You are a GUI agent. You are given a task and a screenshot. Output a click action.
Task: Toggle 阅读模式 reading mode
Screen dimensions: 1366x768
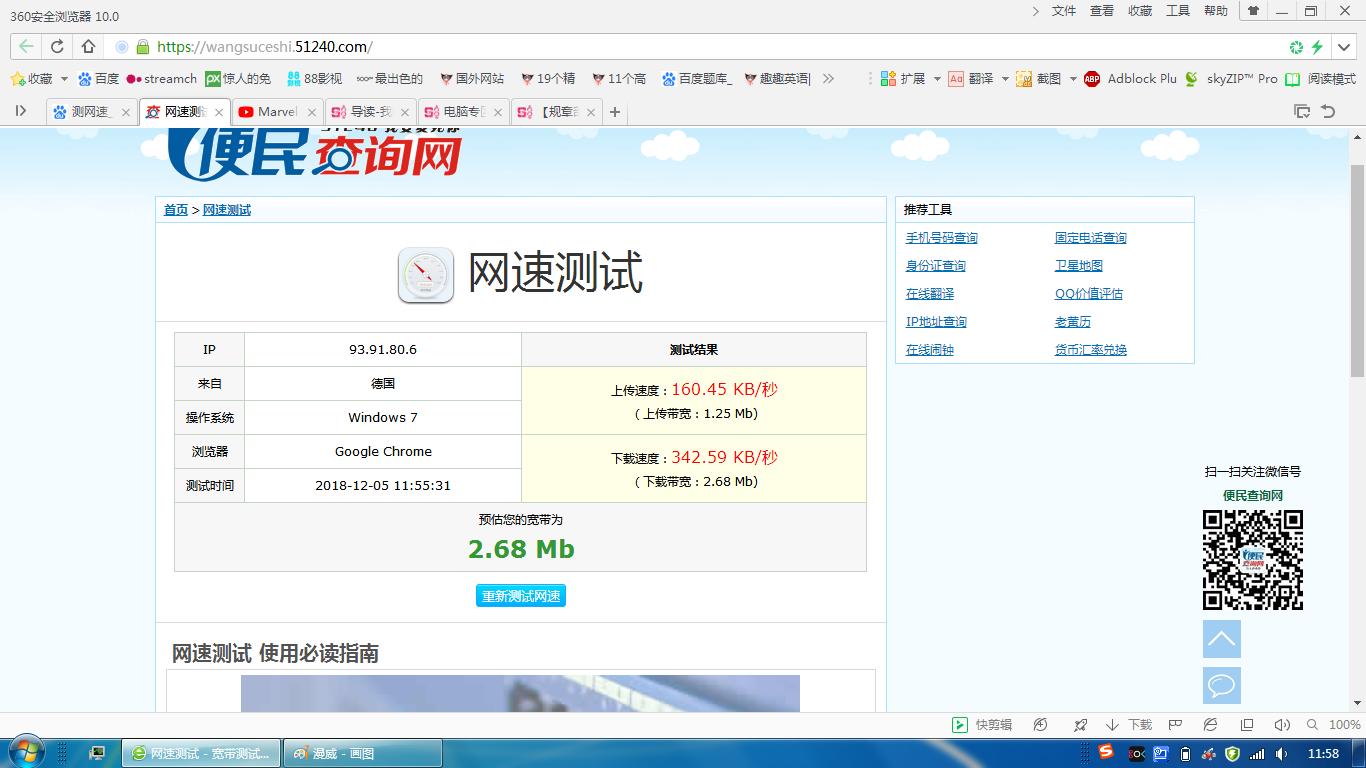[x=1320, y=78]
